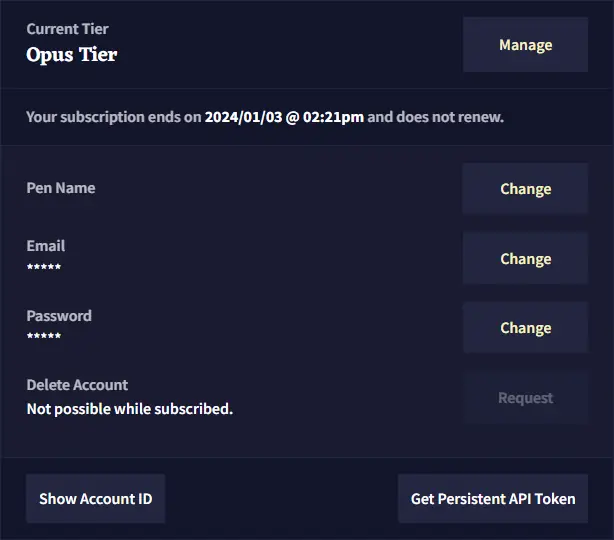Change the Pen Name
Viewport: 614px width, 540px height.
(525, 189)
